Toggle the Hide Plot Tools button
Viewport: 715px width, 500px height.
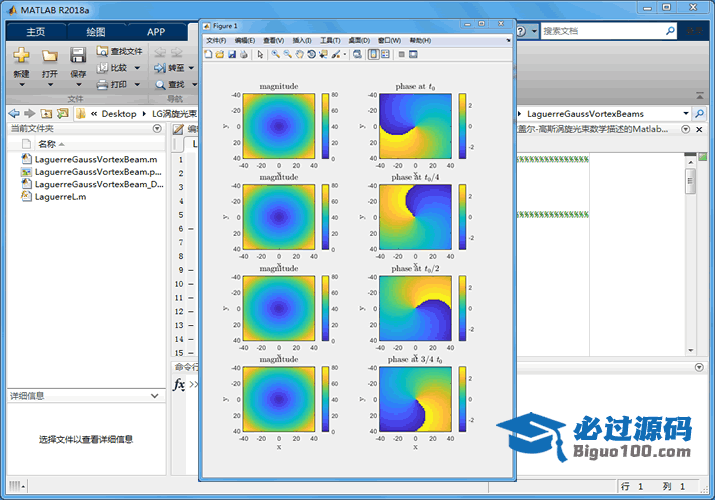tap(400, 54)
